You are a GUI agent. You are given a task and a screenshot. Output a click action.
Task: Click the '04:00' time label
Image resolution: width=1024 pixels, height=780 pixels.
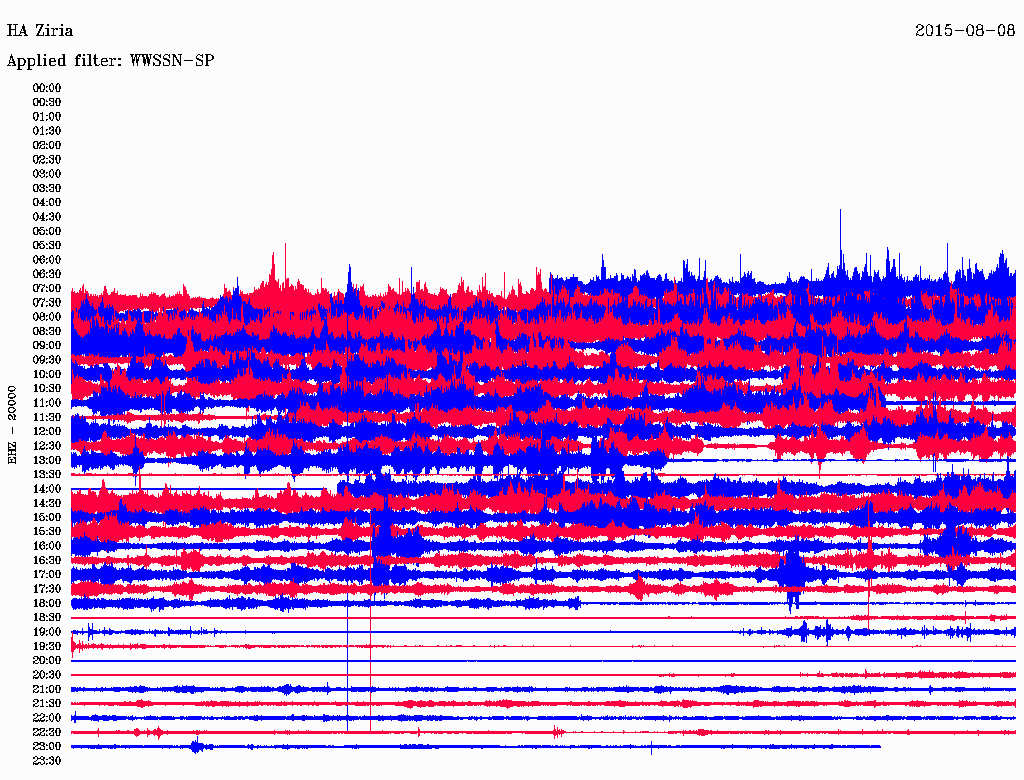coord(47,203)
